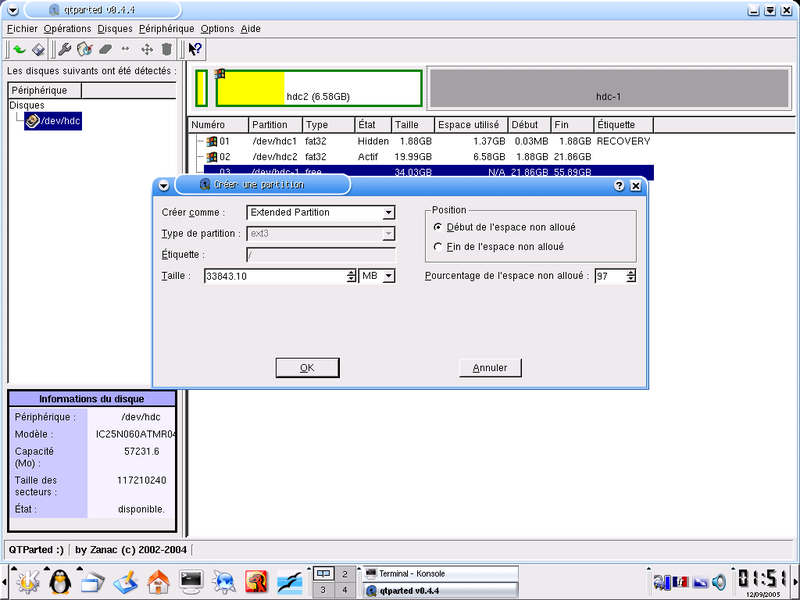Launch OpenOffice seagull icon in the panel
This screenshot has height=600, width=800.
click(290, 582)
